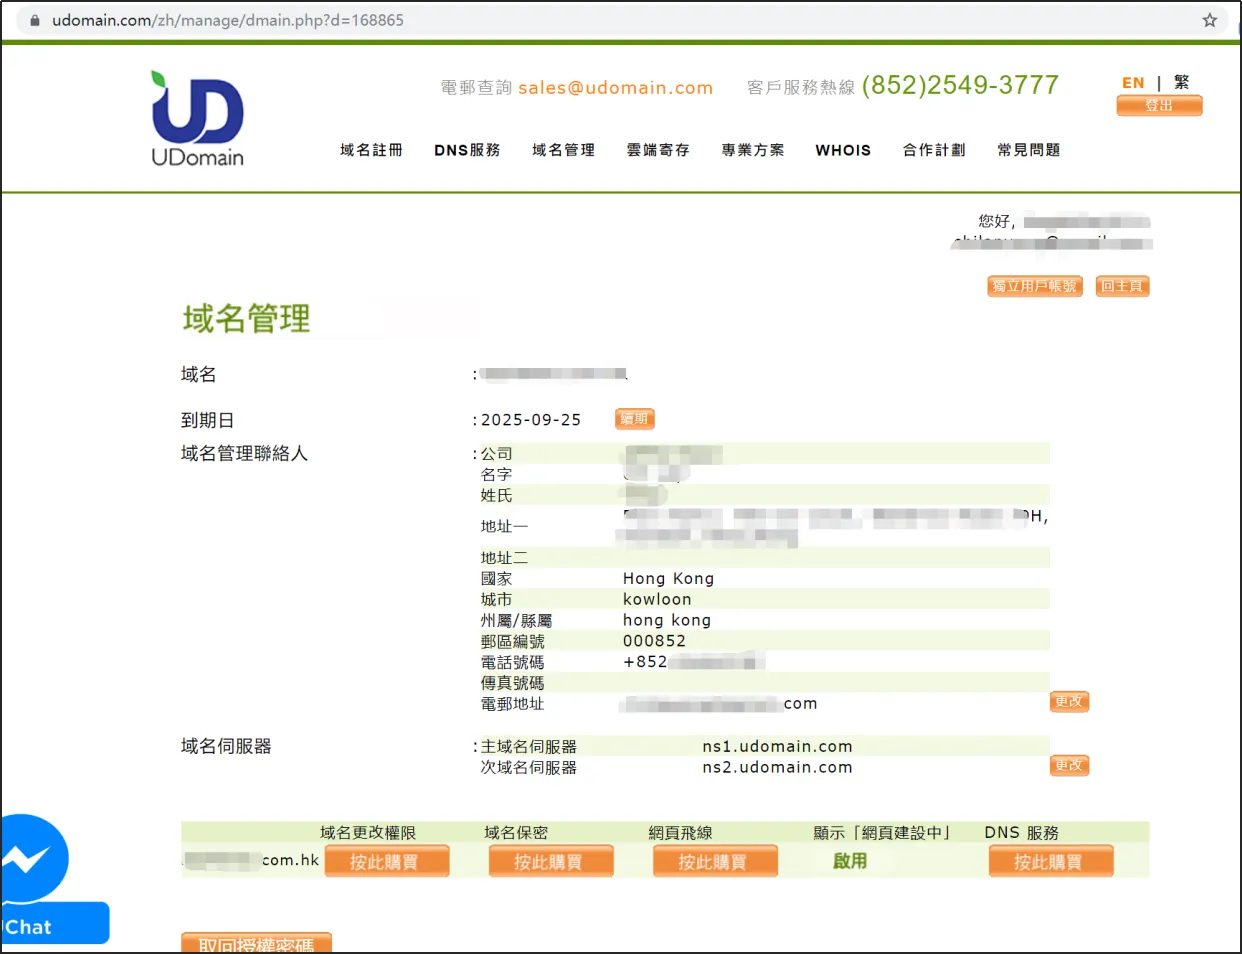Click the 回主頁 button
The image size is (1242, 954).
coord(1122,286)
